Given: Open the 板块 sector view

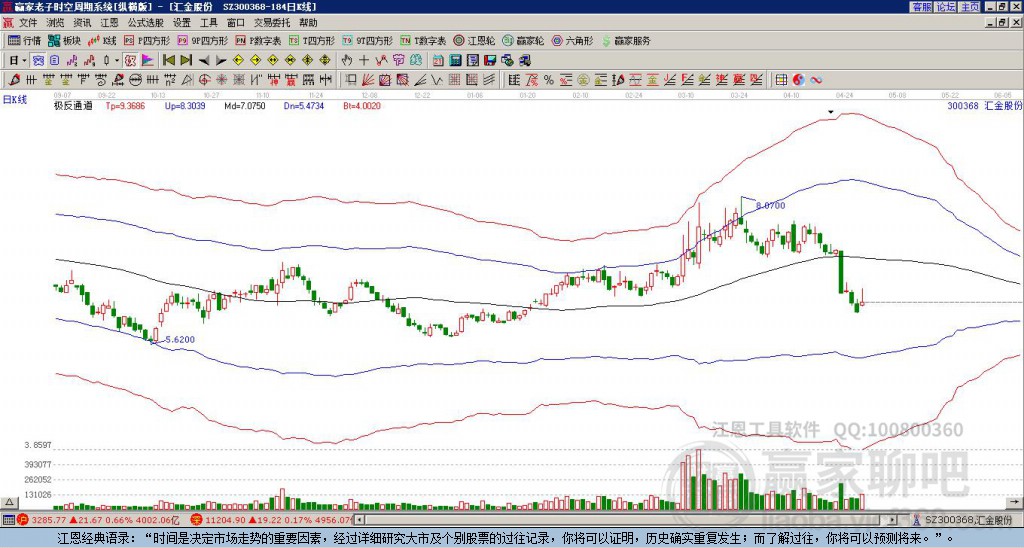Looking at the screenshot, I should point(64,40).
